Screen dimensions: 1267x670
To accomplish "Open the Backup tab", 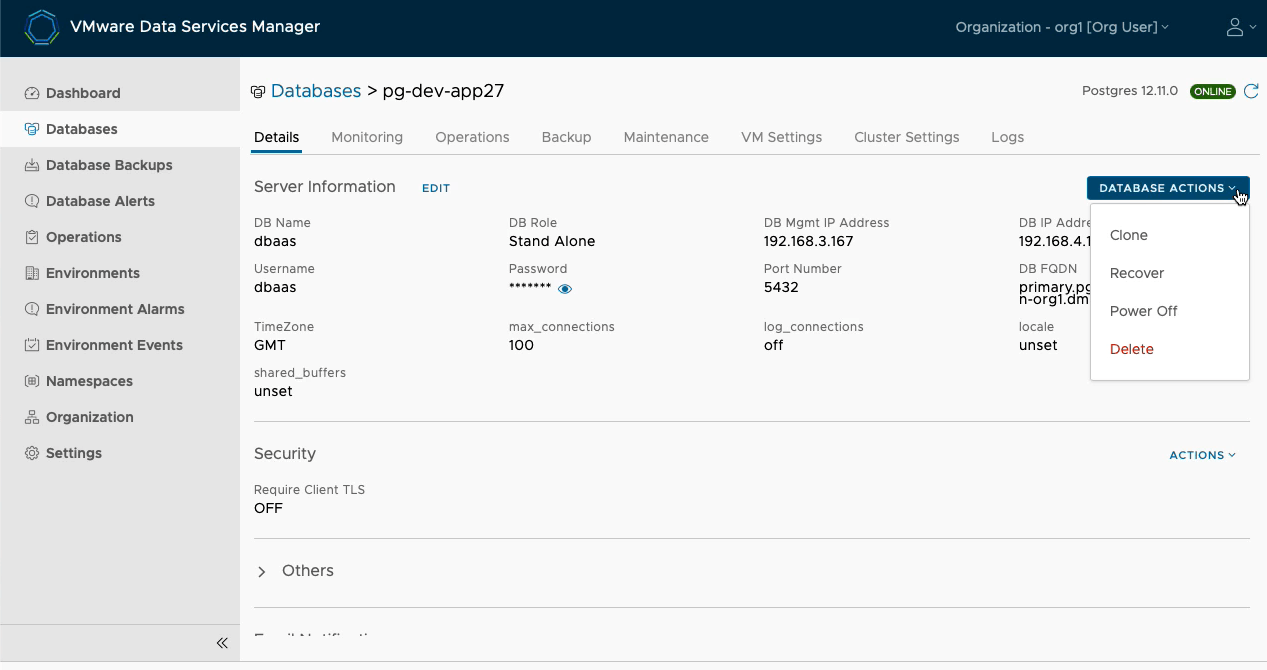I will [x=566, y=137].
